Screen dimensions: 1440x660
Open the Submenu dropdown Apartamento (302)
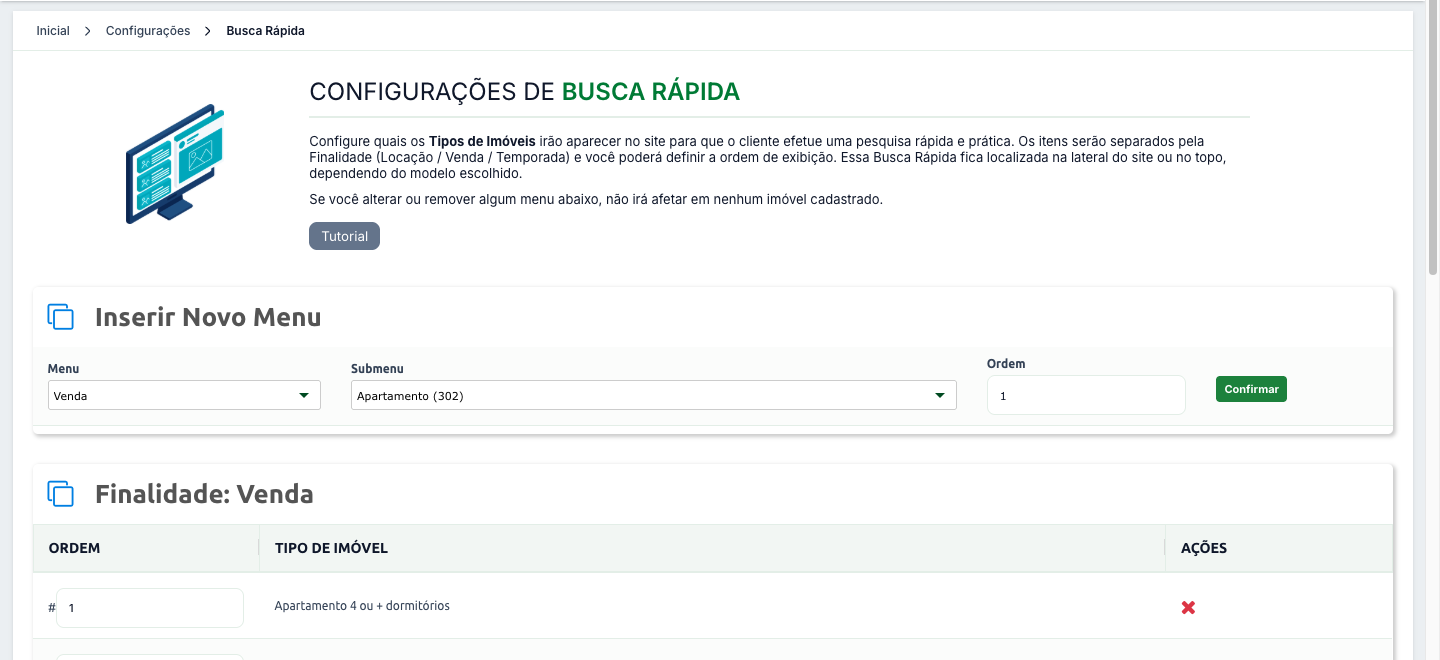click(654, 395)
